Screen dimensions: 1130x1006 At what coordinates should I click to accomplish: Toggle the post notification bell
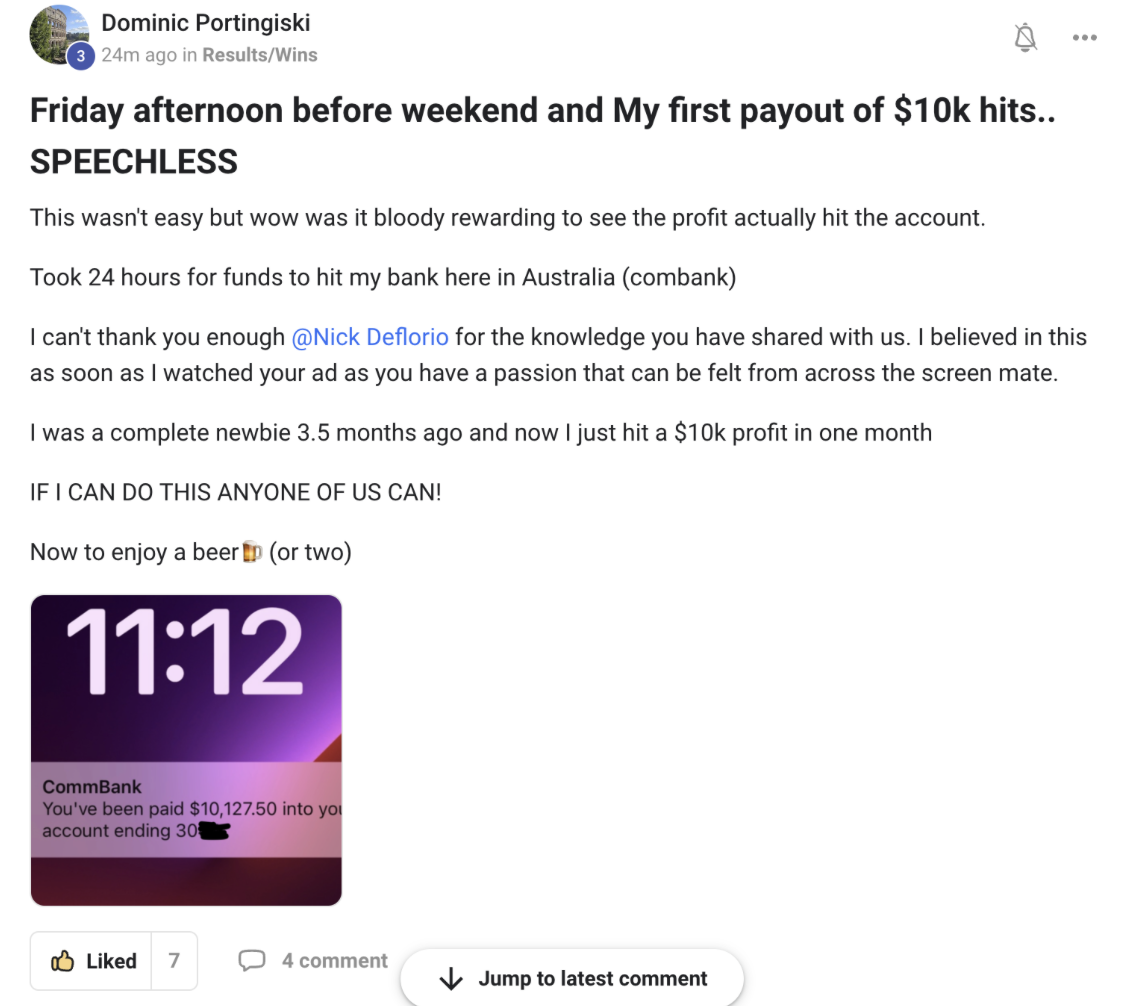(1025, 38)
